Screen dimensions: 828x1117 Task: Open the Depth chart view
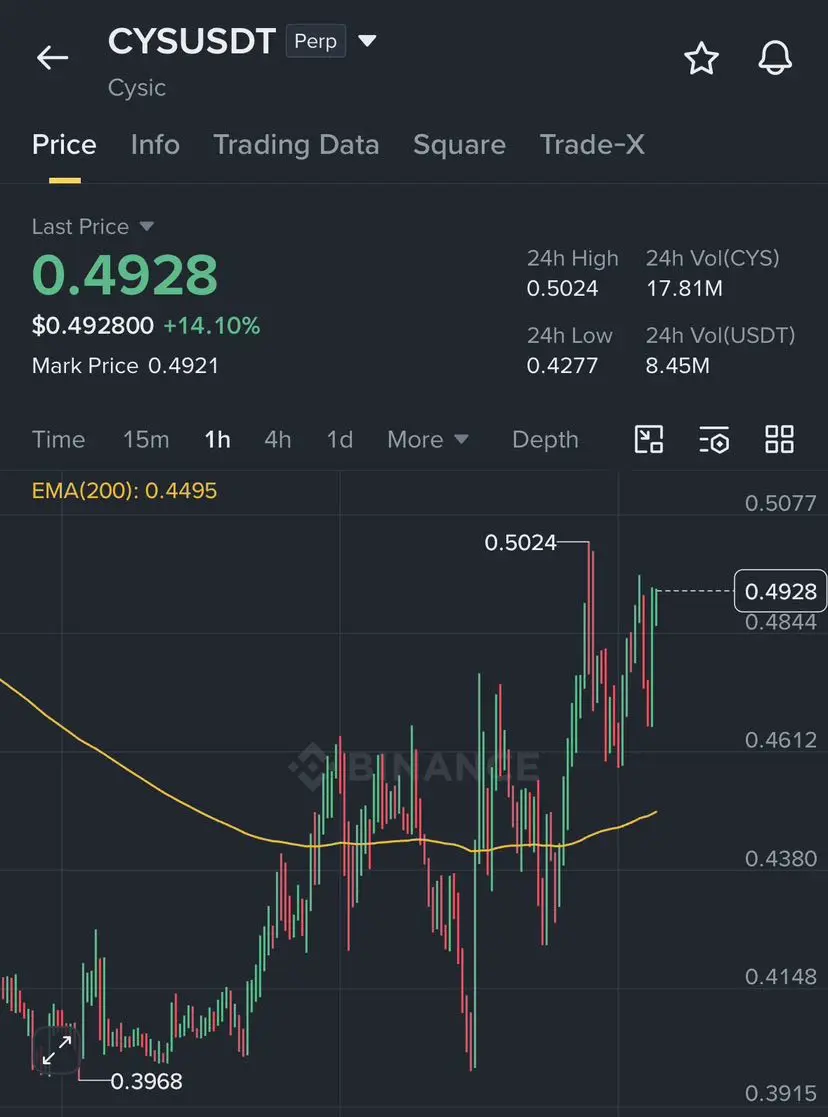pos(545,440)
